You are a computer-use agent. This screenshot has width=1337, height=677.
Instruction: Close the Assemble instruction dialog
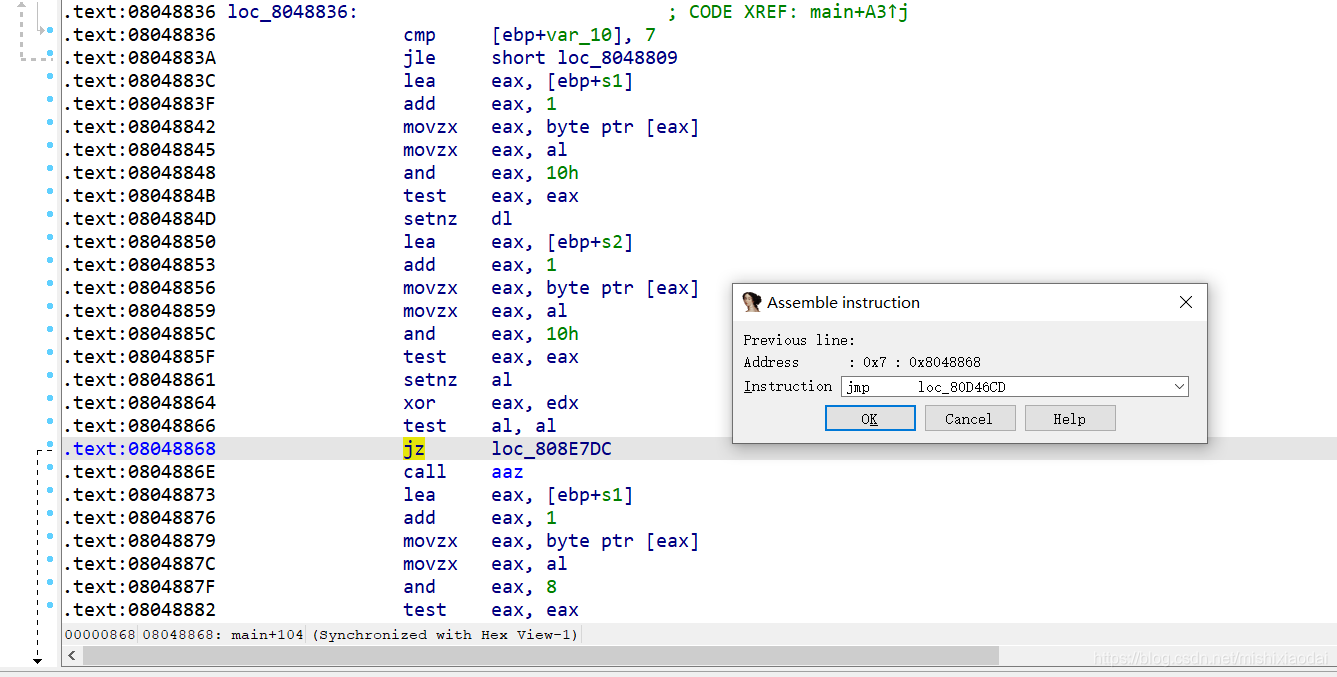tap(1186, 302)
